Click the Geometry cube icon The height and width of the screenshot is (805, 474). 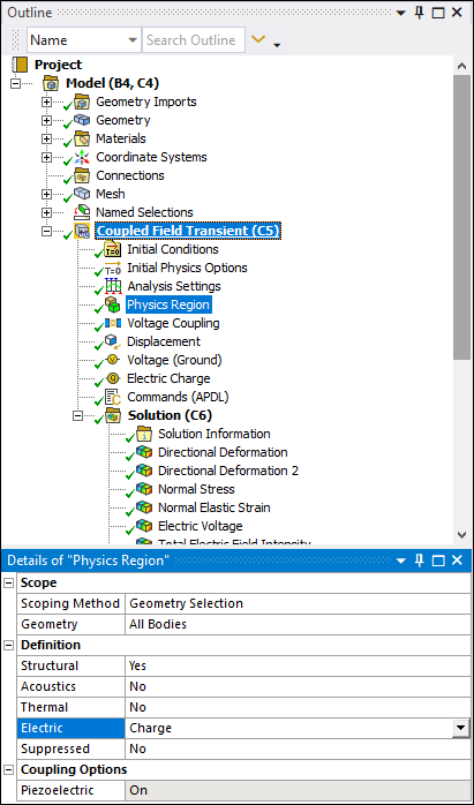click(x=82, y=120)
